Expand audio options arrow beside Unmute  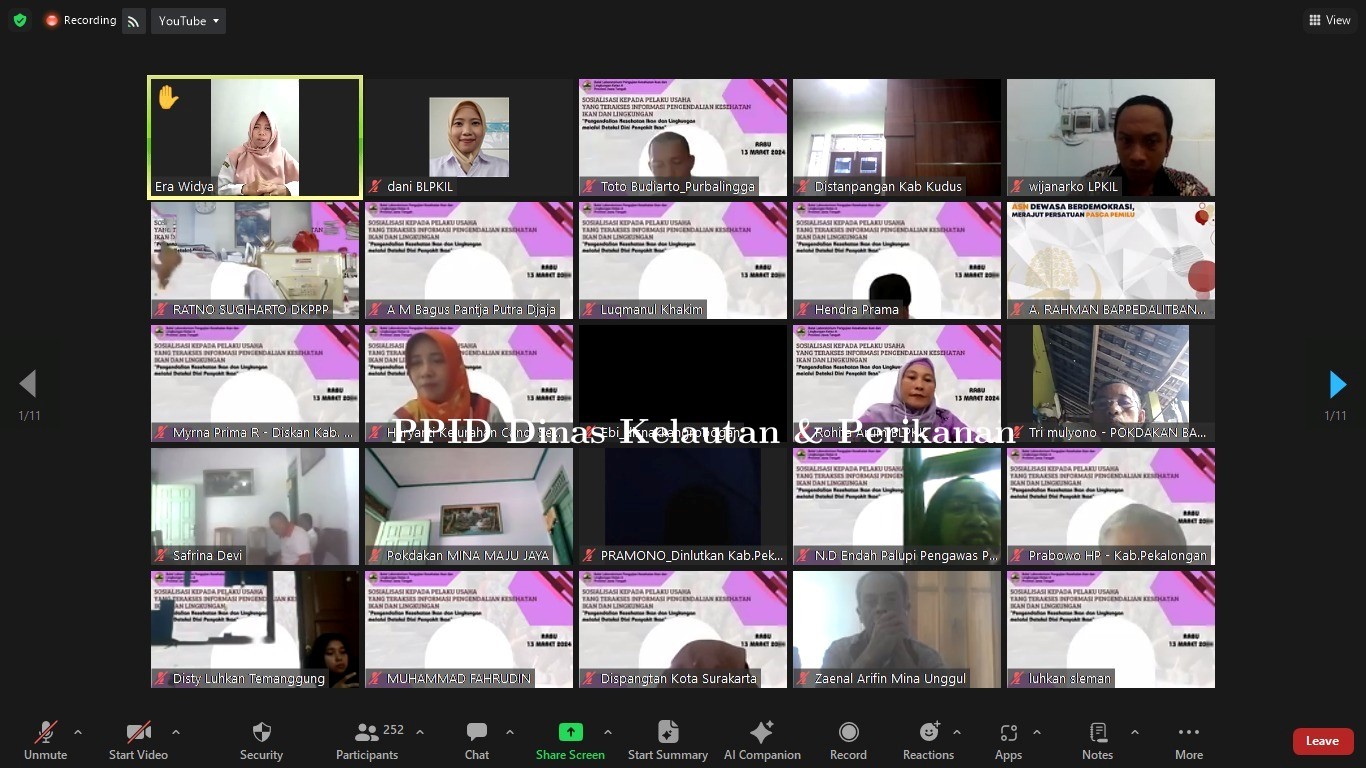pyautogui.click(x=78, y=732)
